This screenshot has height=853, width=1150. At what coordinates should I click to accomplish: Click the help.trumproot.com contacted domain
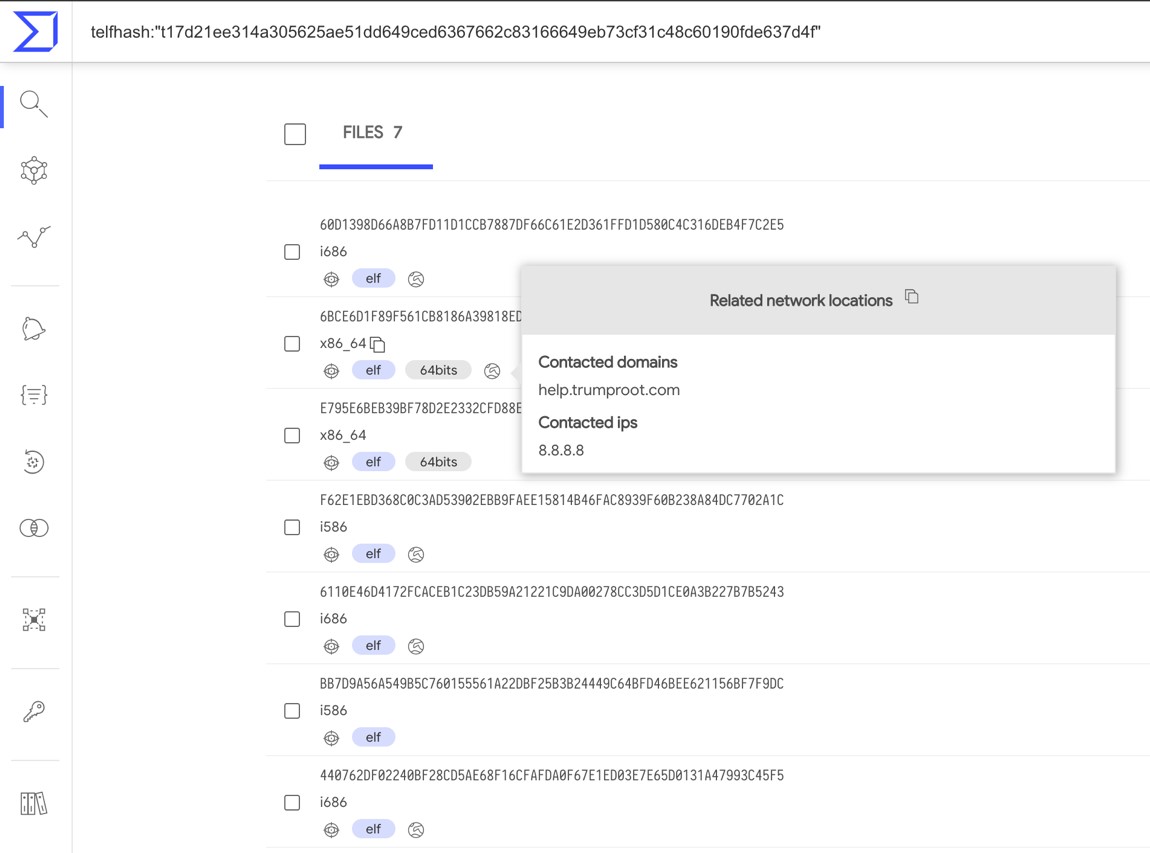pyautogui.click(x=609, y=390)
